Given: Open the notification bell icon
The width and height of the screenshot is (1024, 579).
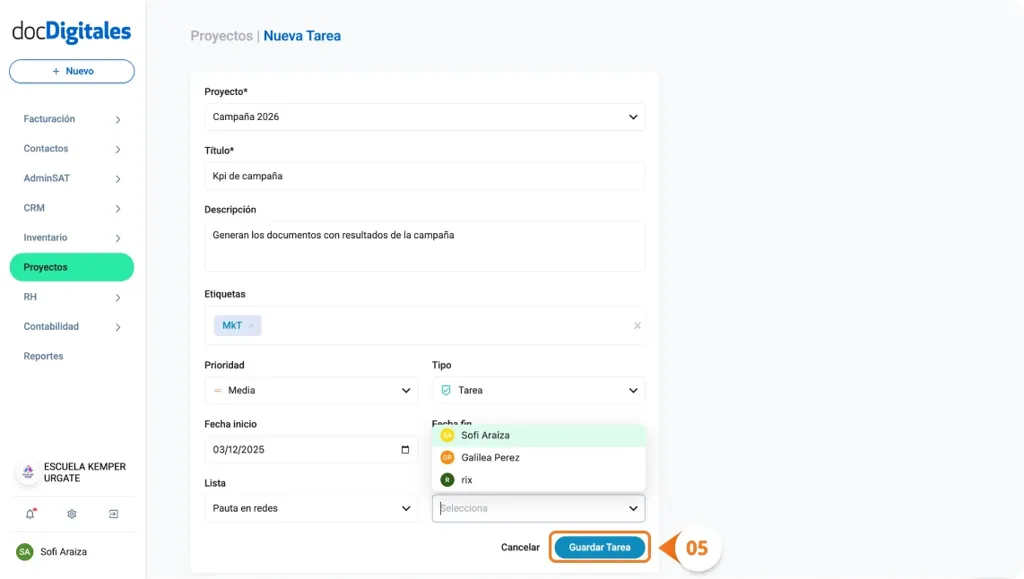Looking at the screenshot, I should click(x=28, y=513).
